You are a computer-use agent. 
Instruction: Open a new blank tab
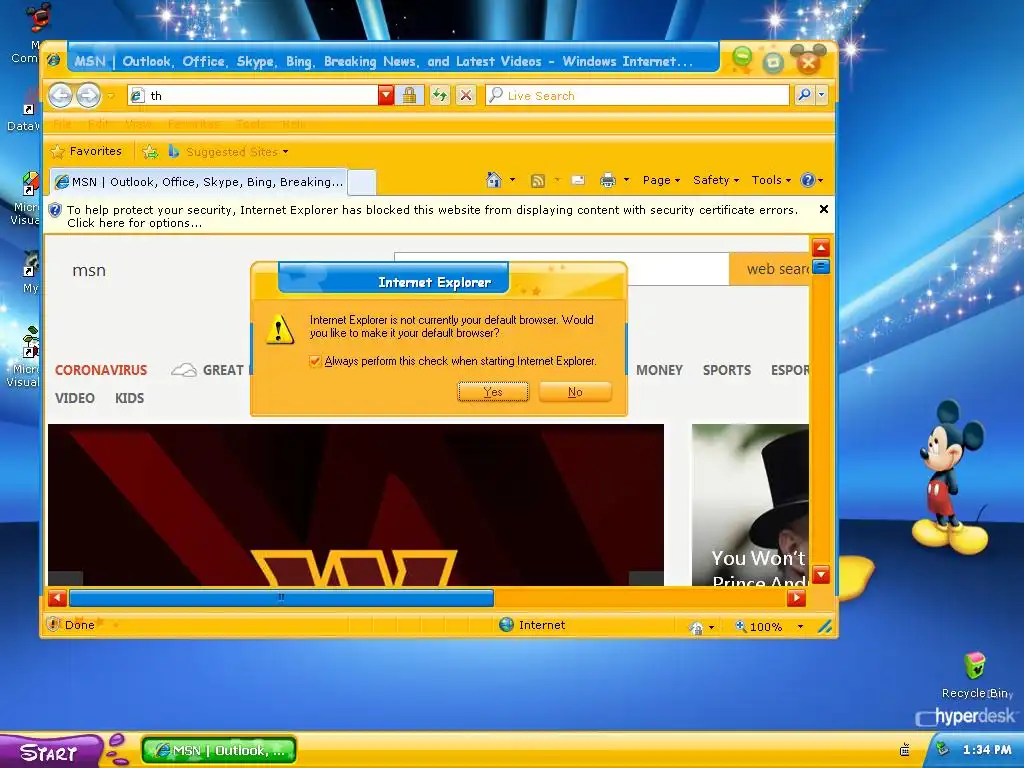pyautogui.click(x=362, y=182)
